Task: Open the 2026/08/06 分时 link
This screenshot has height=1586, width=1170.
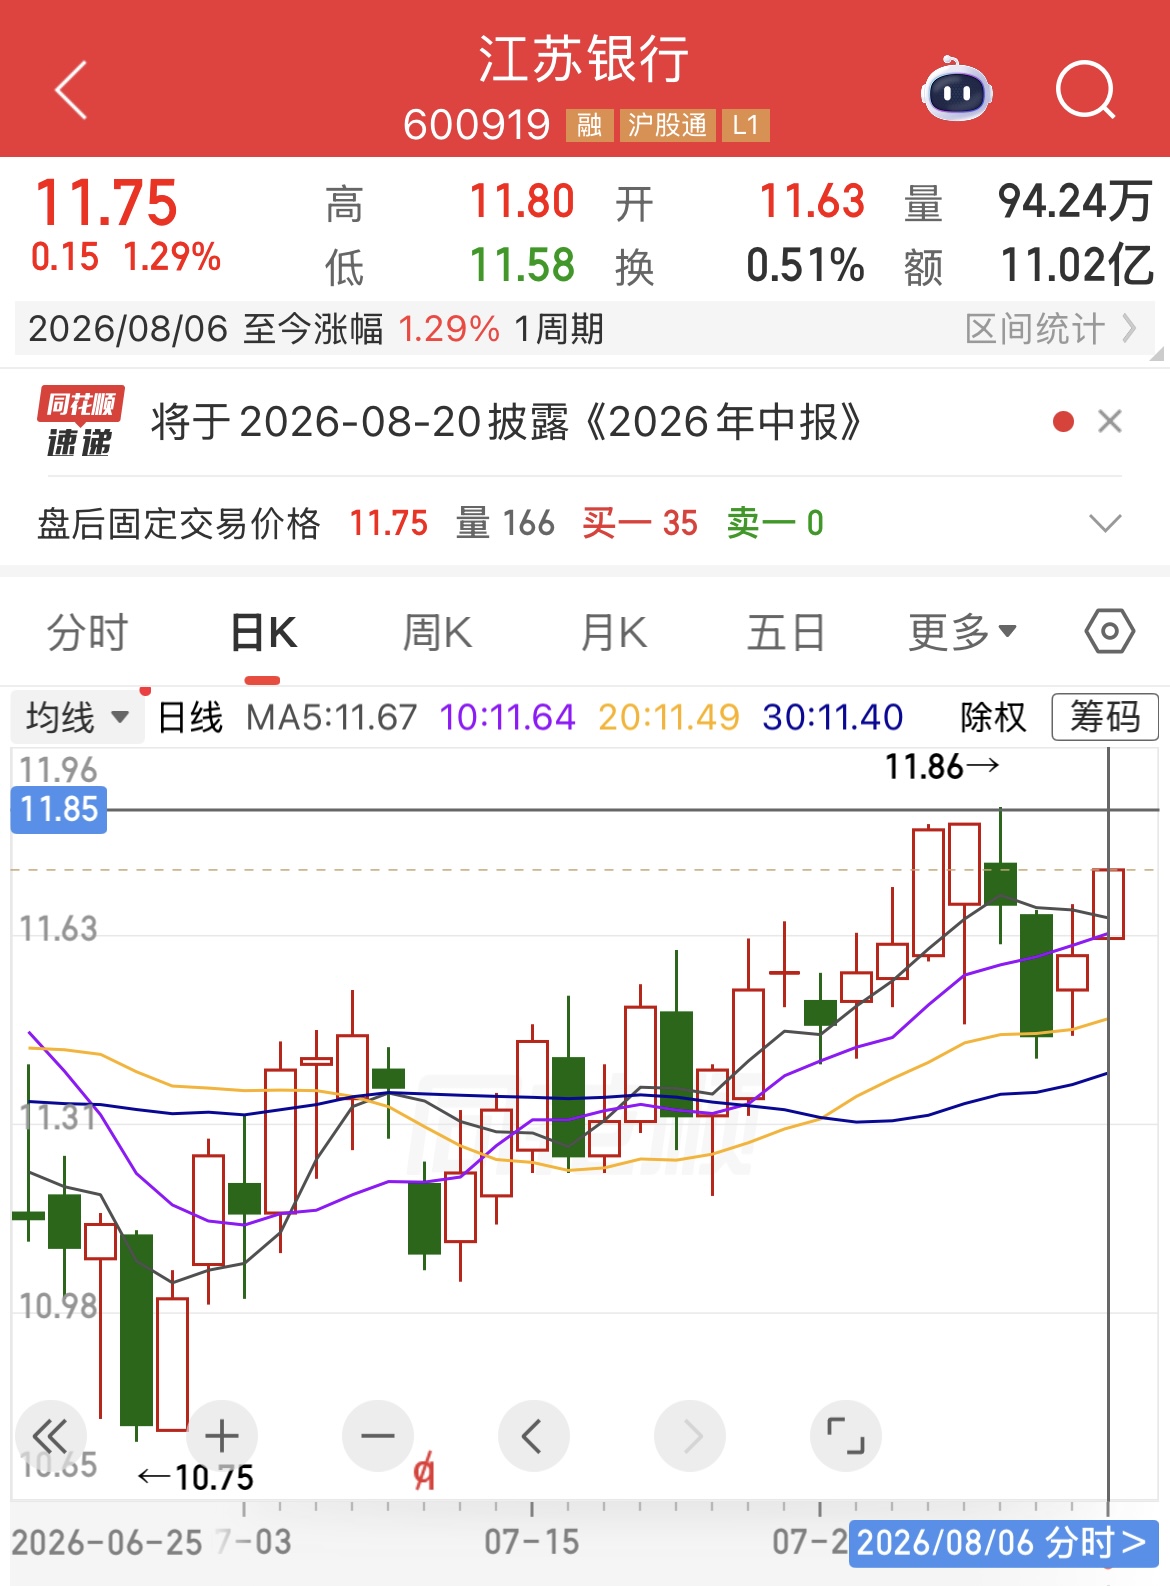Action: (1002, 1543)
